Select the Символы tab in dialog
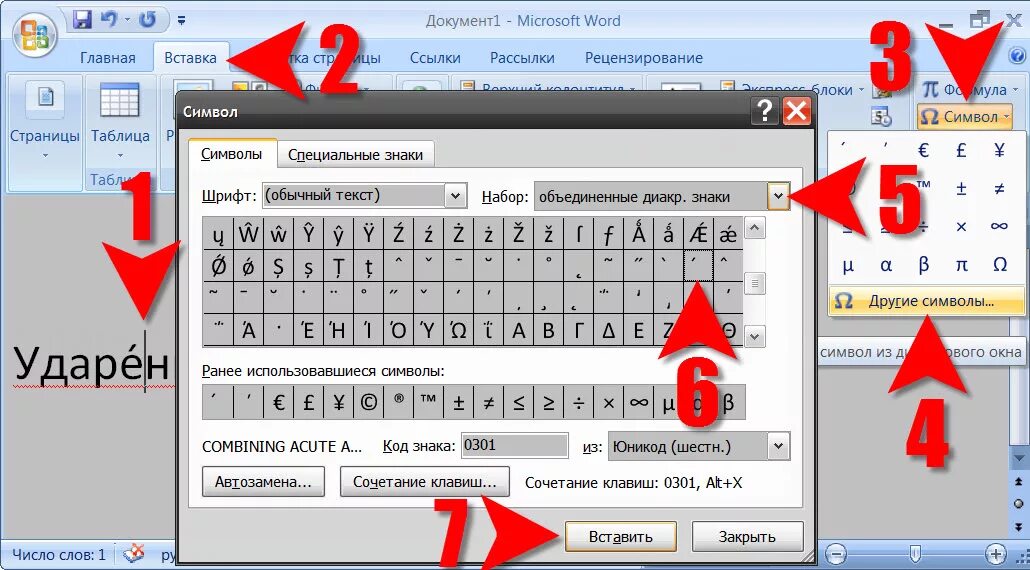The height and width of the screenshot is (570, 1030). click(x=232, y=154)
